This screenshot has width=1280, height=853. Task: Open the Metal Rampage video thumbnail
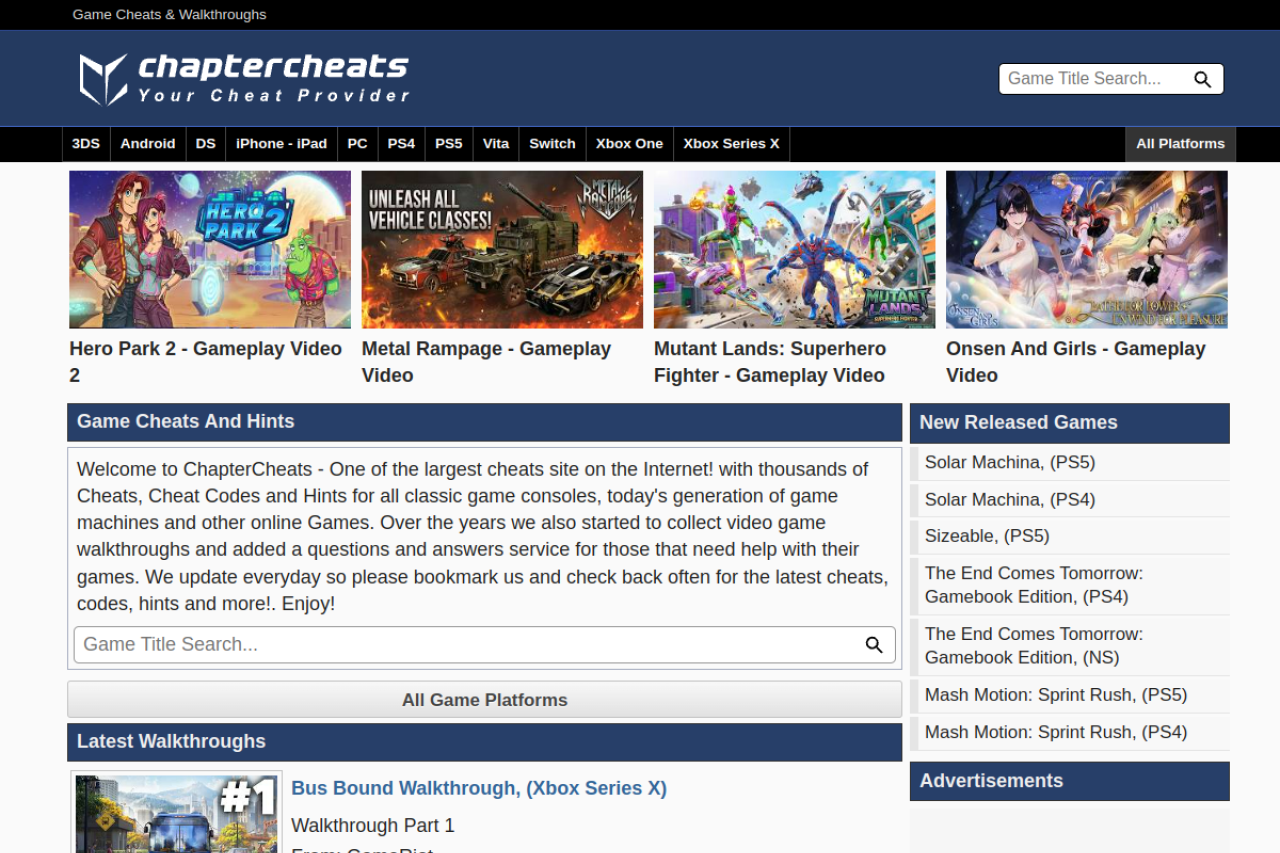[x=502, y=249]
